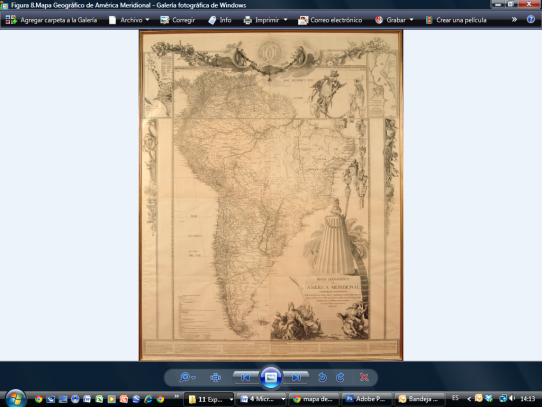Expand the Grabar dropdown arrow

tap(411, 20)
